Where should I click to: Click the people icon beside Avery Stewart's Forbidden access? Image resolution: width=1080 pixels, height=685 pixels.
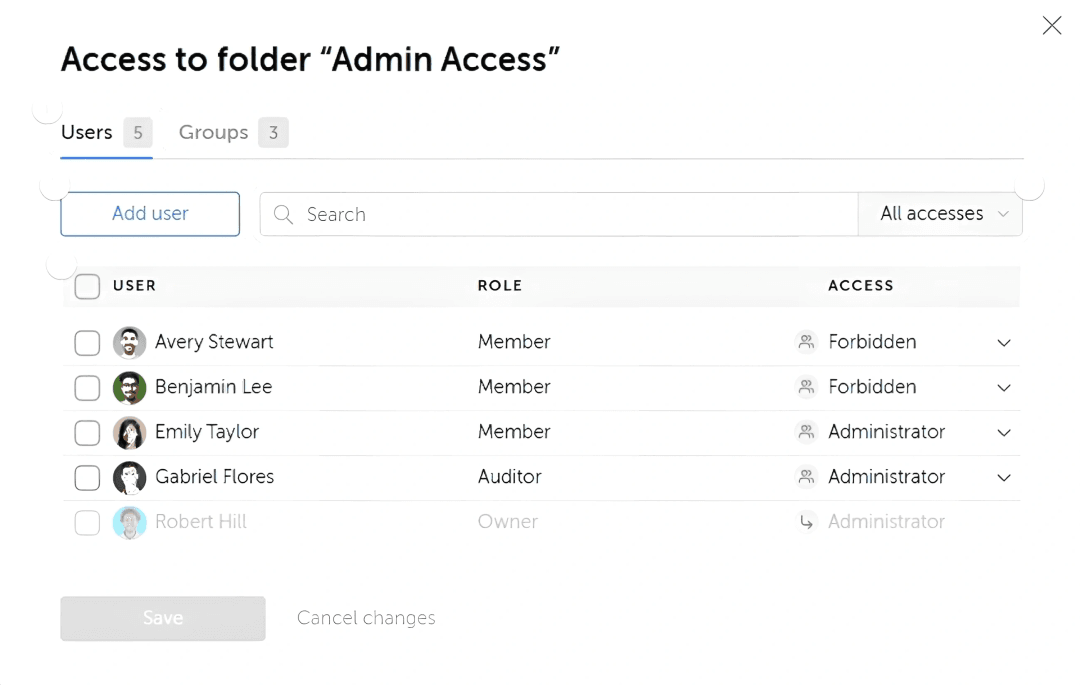(806, 342)
